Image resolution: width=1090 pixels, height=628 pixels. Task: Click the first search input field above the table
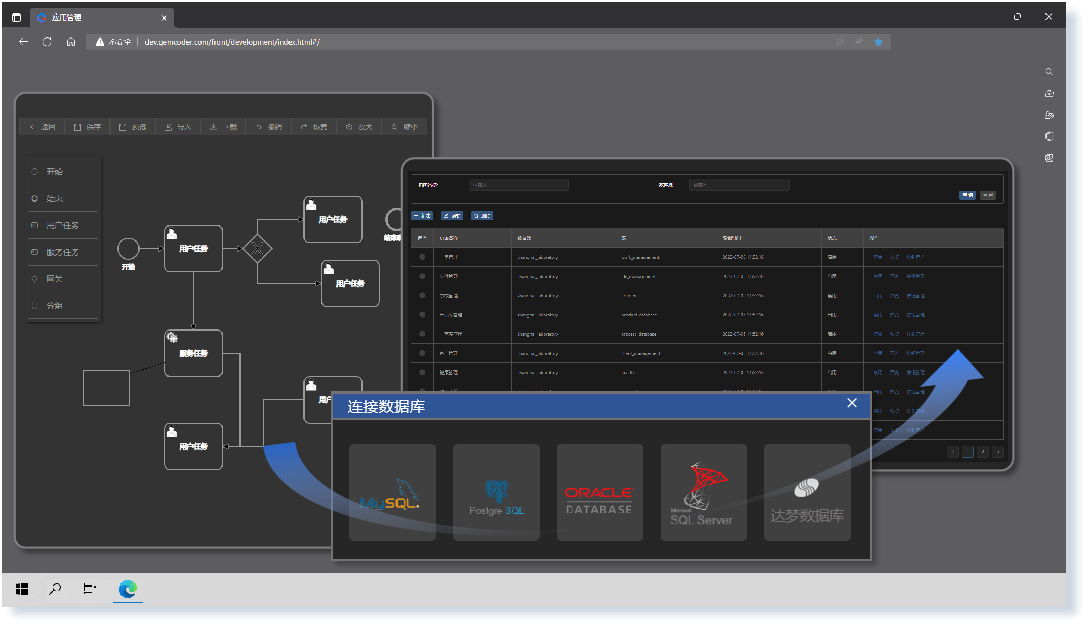tap(518, 185)
